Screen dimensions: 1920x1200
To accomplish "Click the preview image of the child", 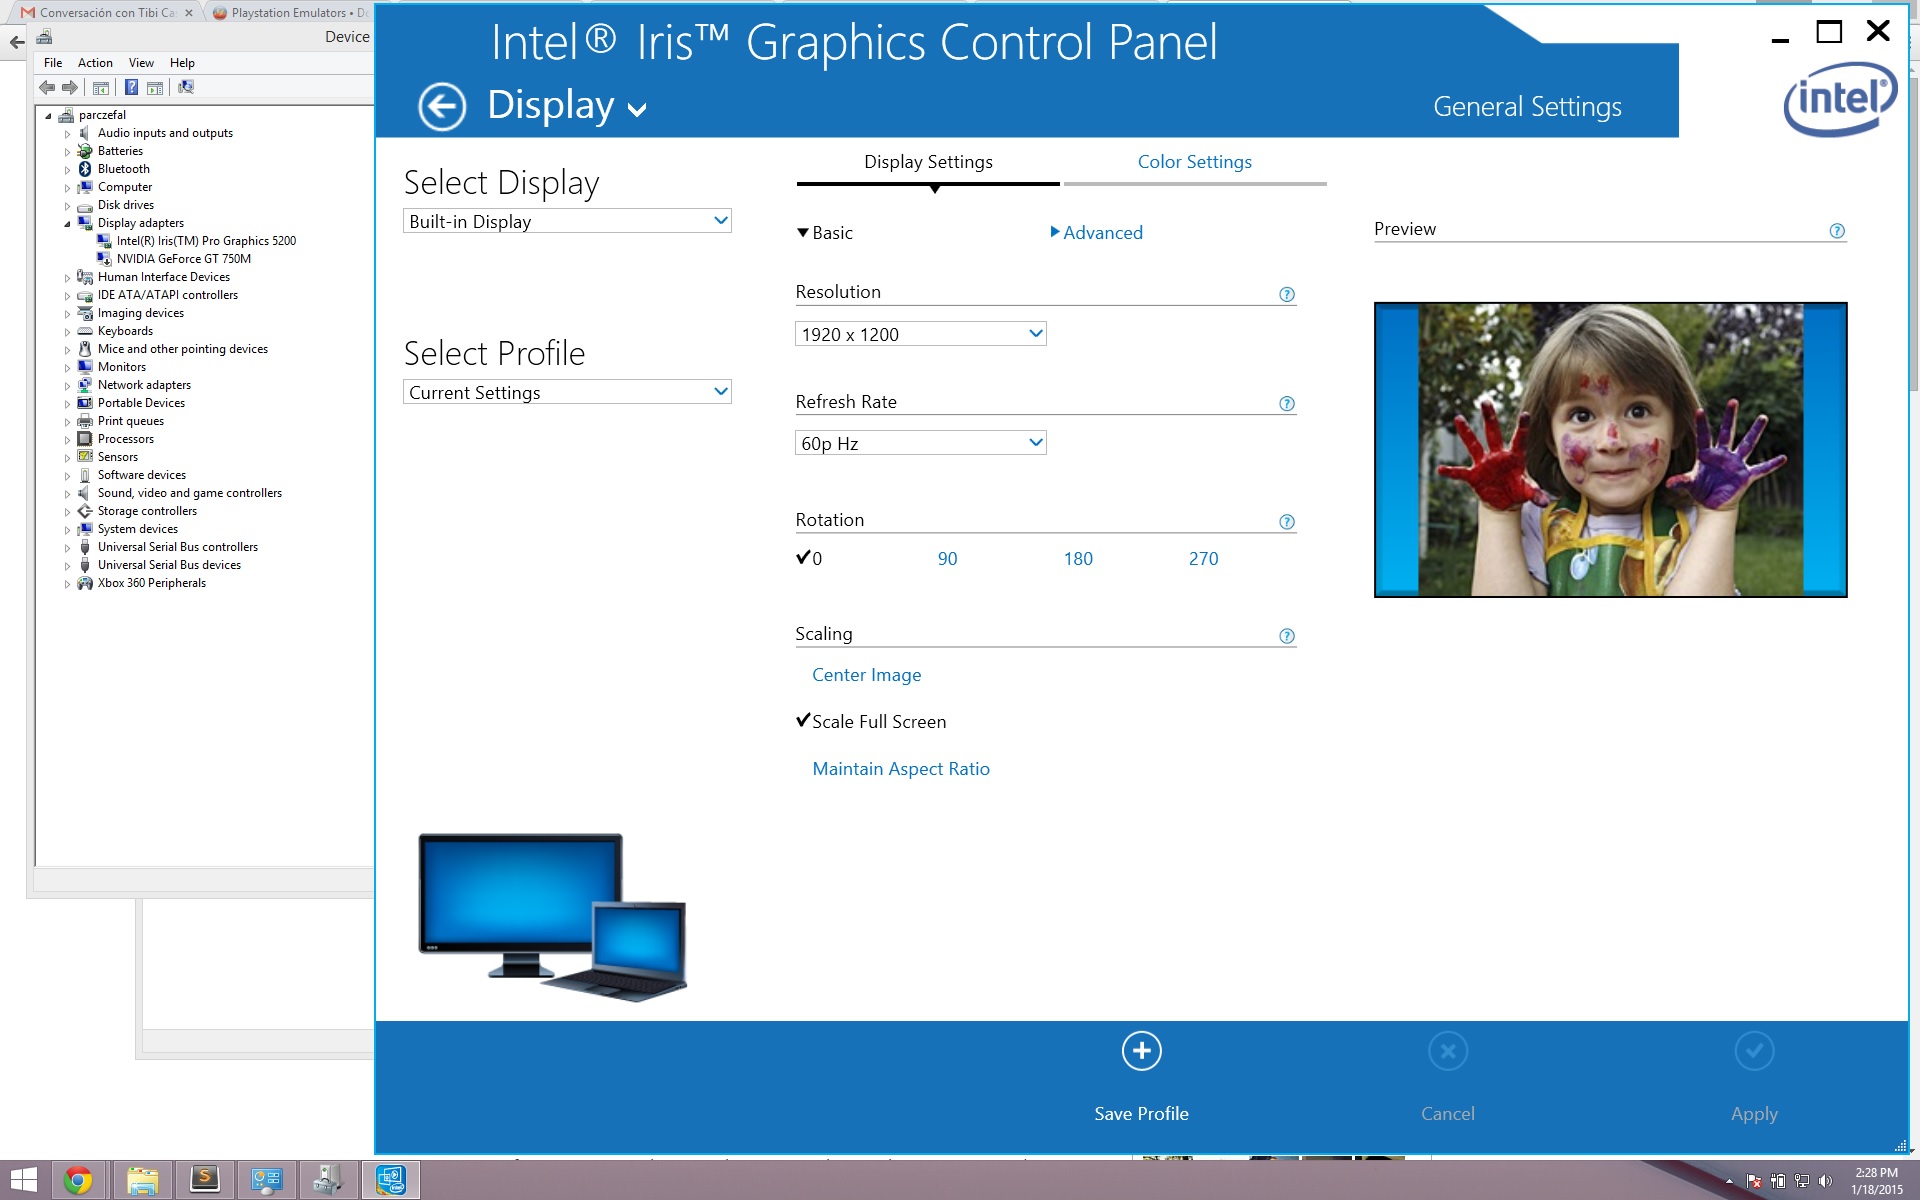I will (x=1610, y=450).
